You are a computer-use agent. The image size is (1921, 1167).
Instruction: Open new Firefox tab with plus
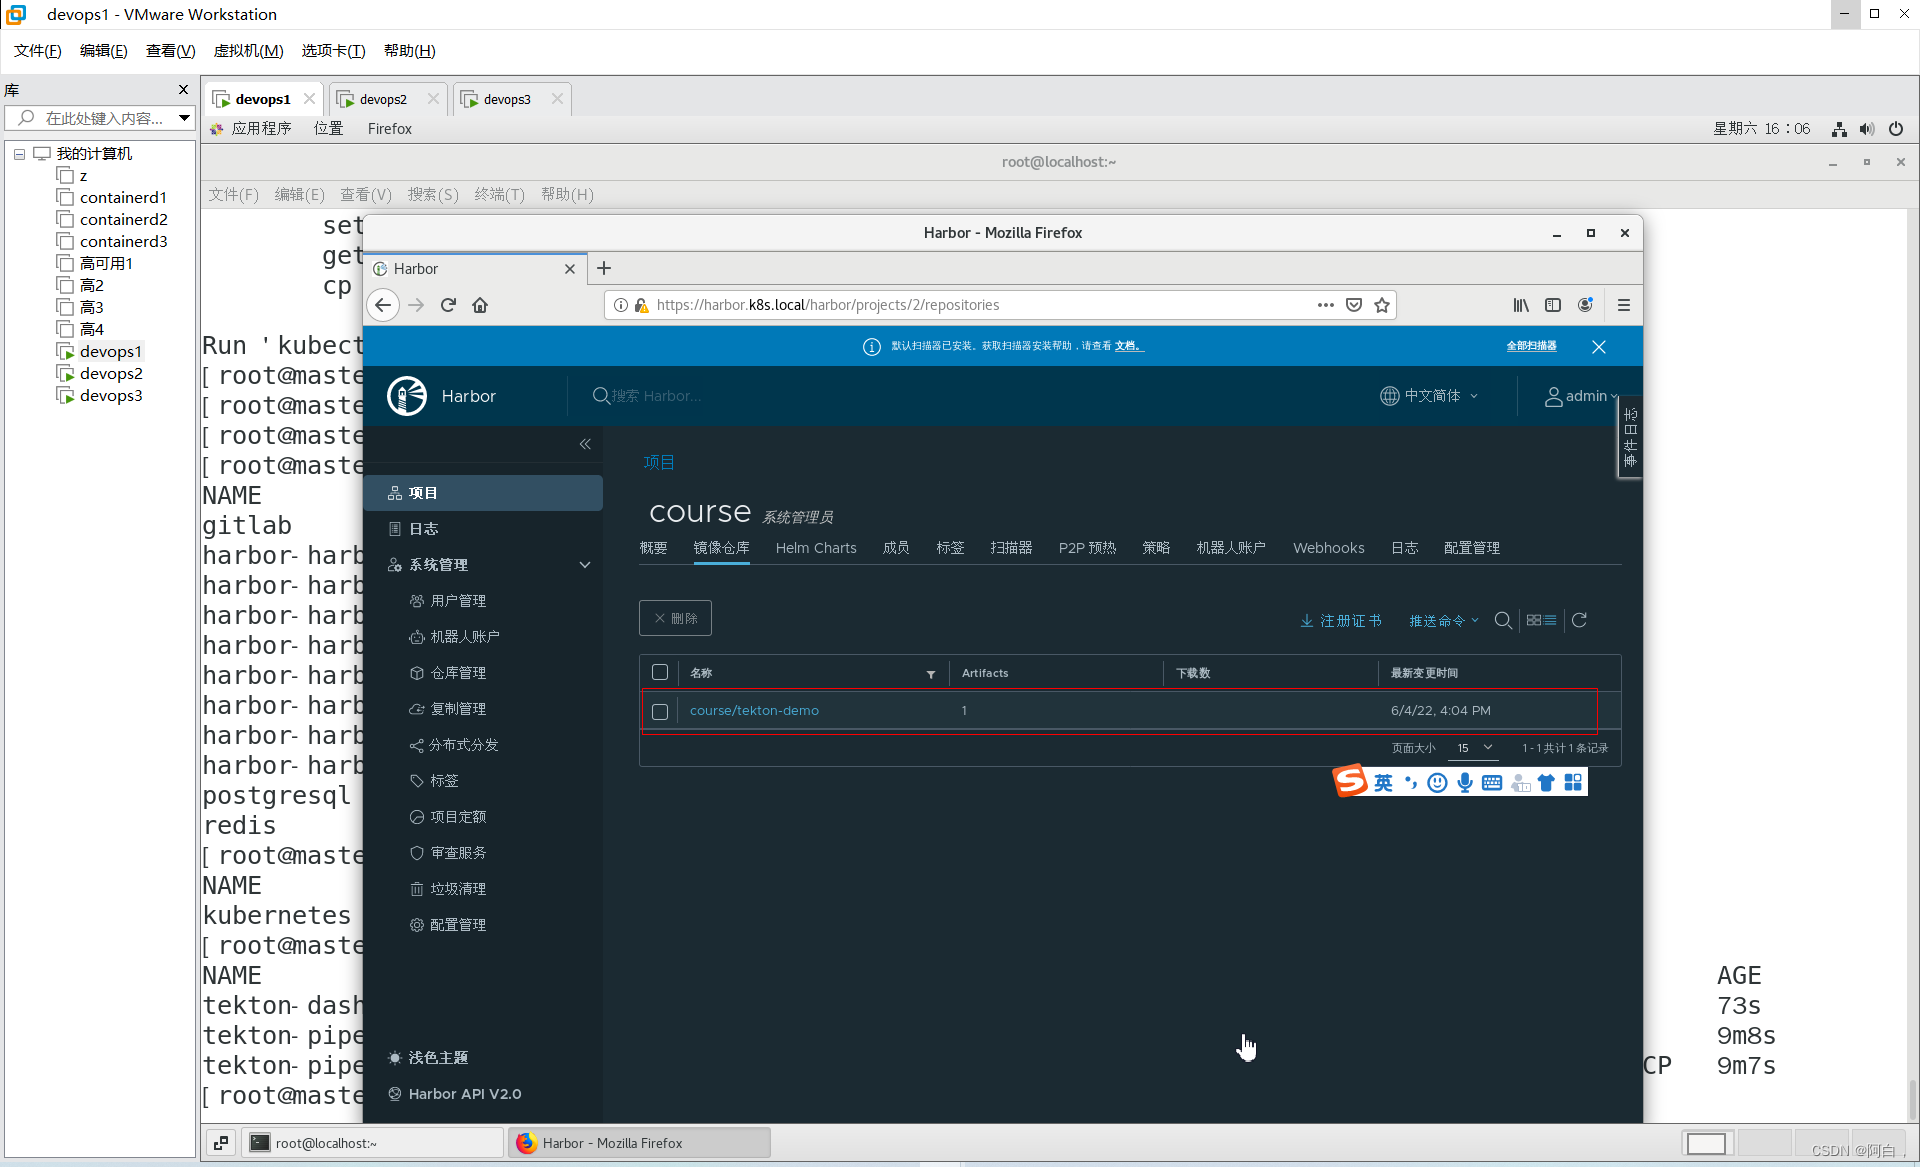tap(604, 268)
